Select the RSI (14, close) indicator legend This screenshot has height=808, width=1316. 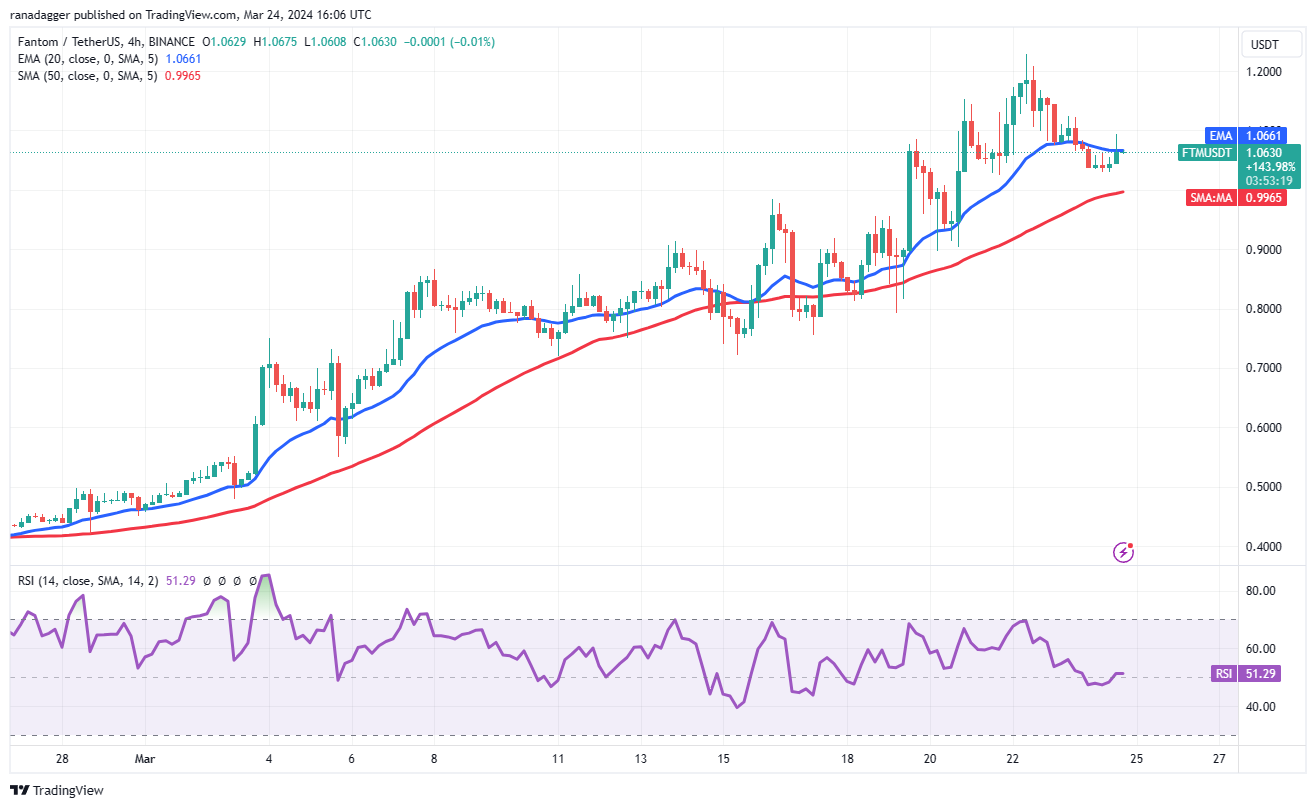click(84, 580)
